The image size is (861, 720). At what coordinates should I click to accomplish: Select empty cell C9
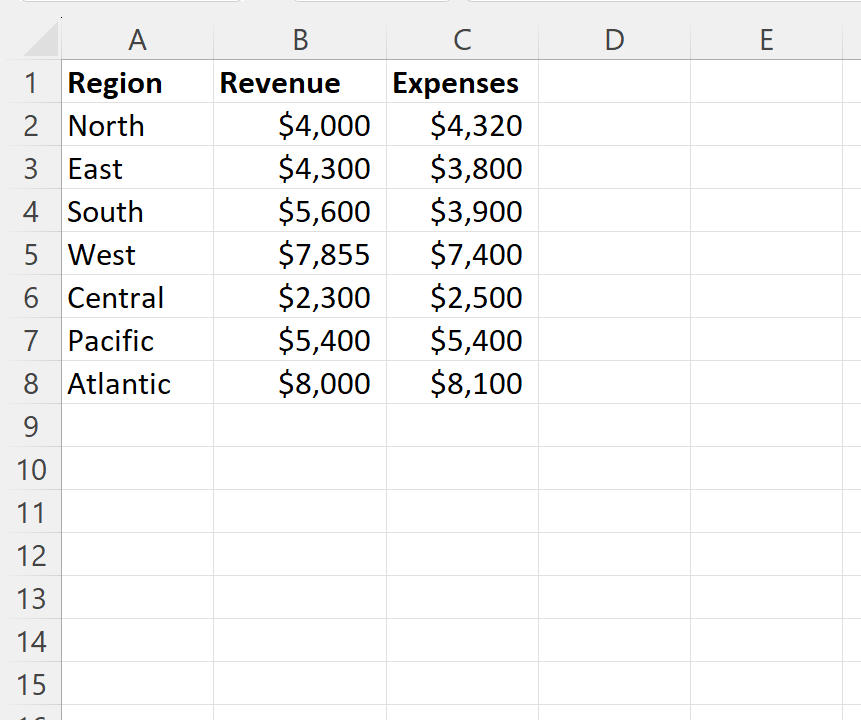click(462, 425)
